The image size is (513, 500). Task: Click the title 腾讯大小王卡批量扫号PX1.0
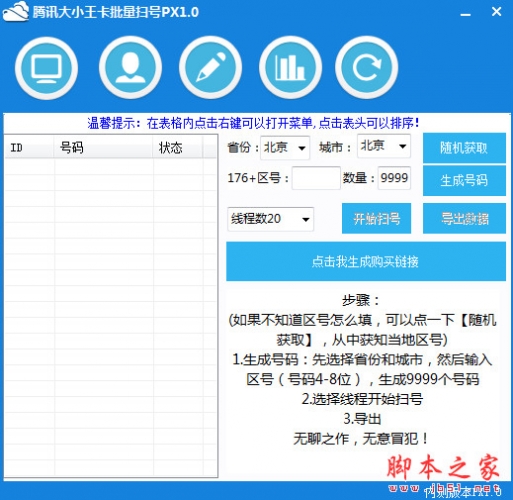[x=115, y=12]
